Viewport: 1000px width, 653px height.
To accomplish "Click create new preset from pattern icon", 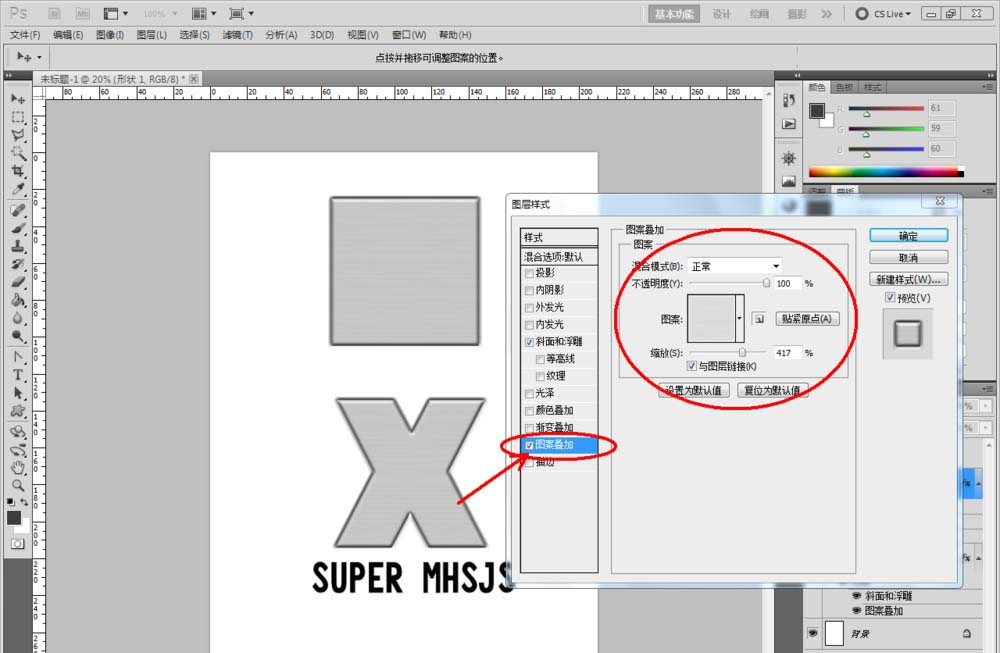I will [x=759, y=319].
